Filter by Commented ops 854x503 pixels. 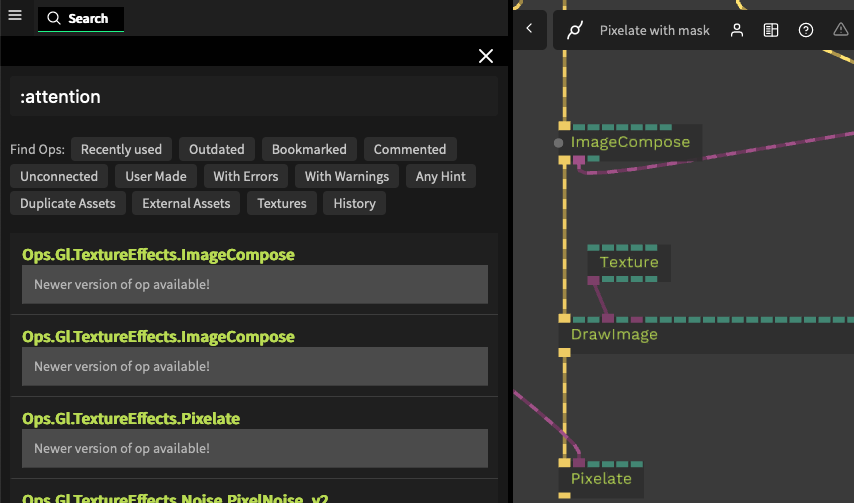click(x=410, y=149)
